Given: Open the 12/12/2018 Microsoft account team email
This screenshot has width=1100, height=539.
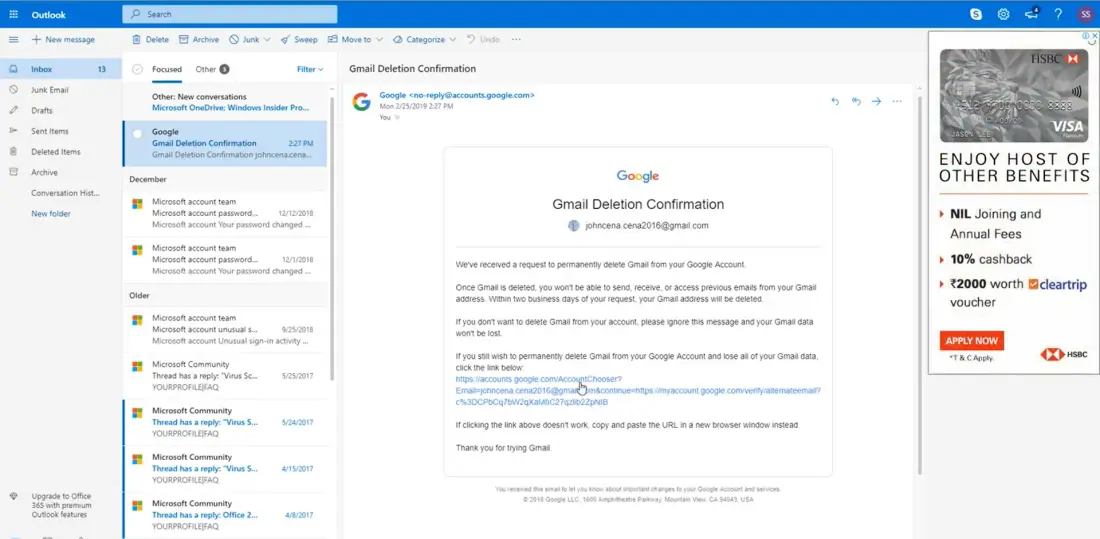Looking at the screenshot, I should (224, 213).
